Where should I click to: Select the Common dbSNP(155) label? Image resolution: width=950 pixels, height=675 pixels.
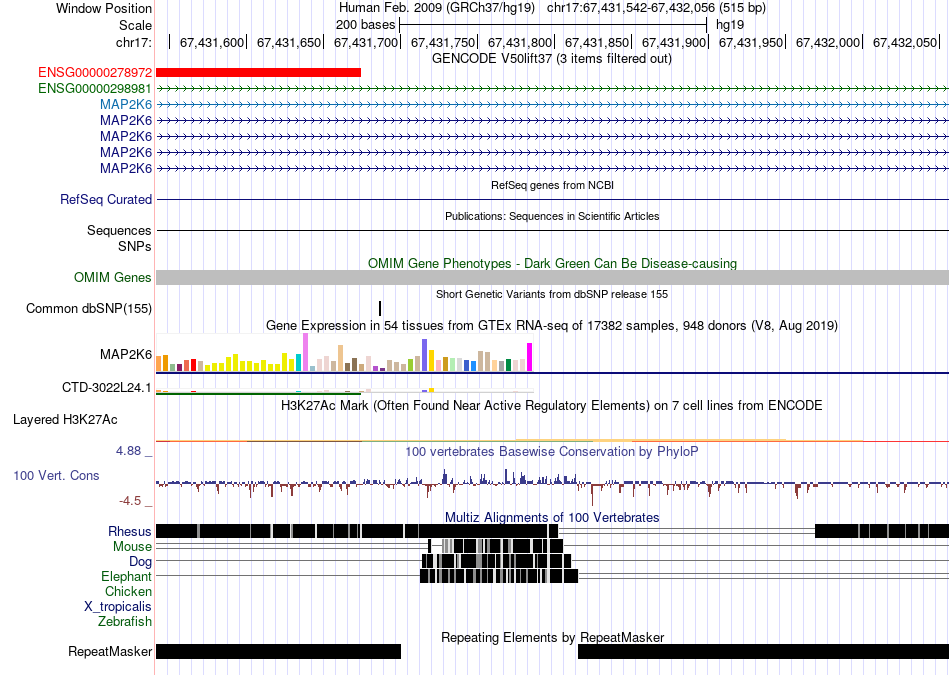89,308
